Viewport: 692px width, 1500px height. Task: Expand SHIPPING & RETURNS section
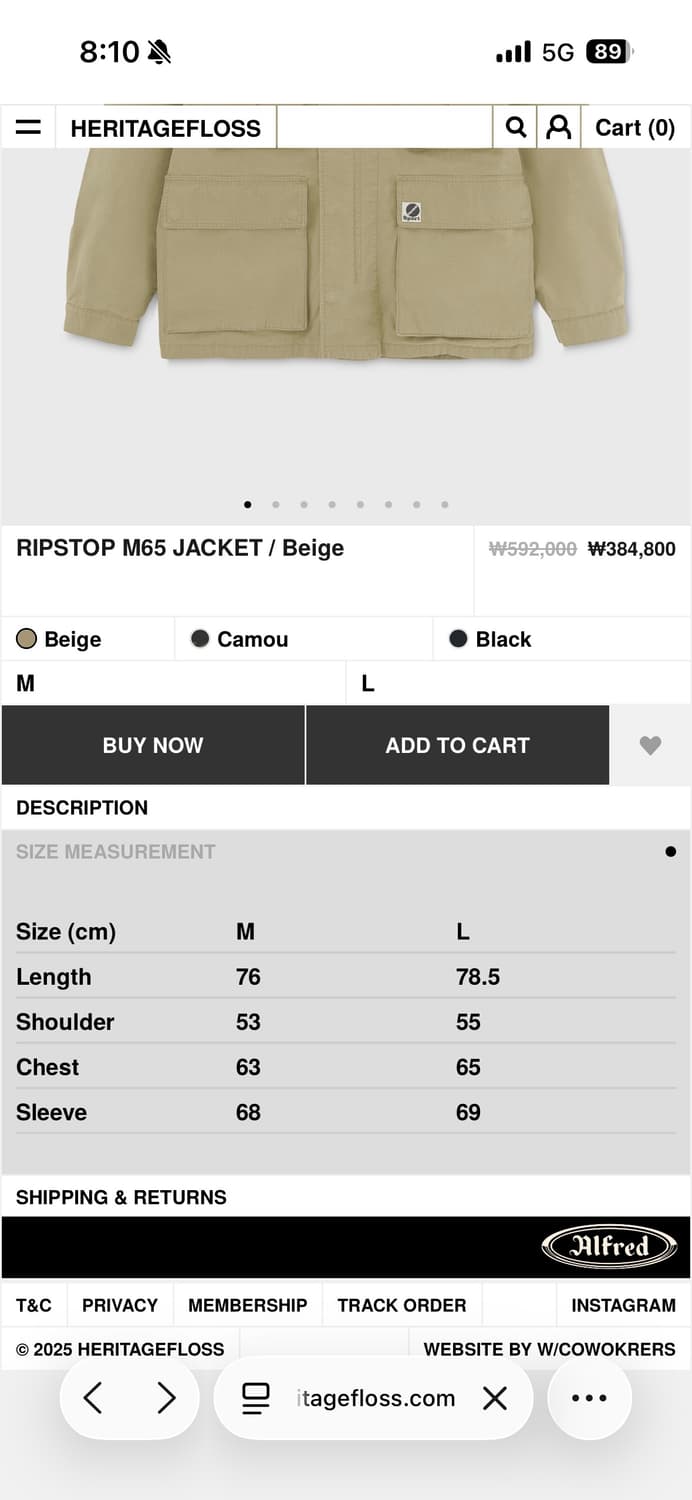pos(121,1197)
